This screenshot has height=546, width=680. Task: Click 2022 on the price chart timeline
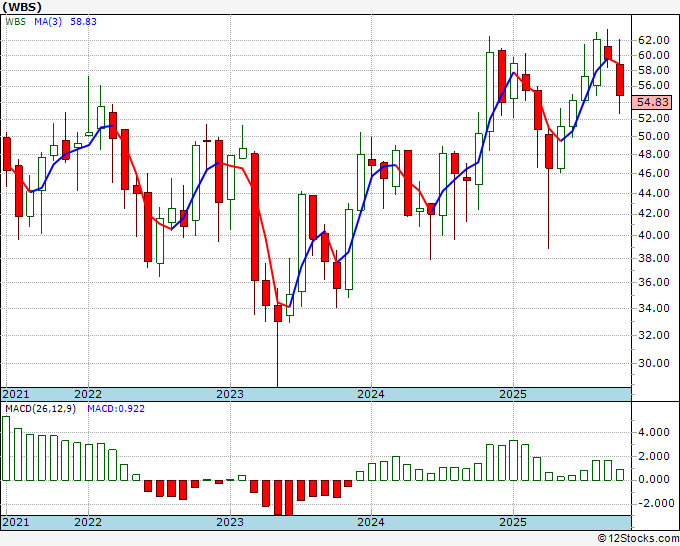click(x=88, y=394)
